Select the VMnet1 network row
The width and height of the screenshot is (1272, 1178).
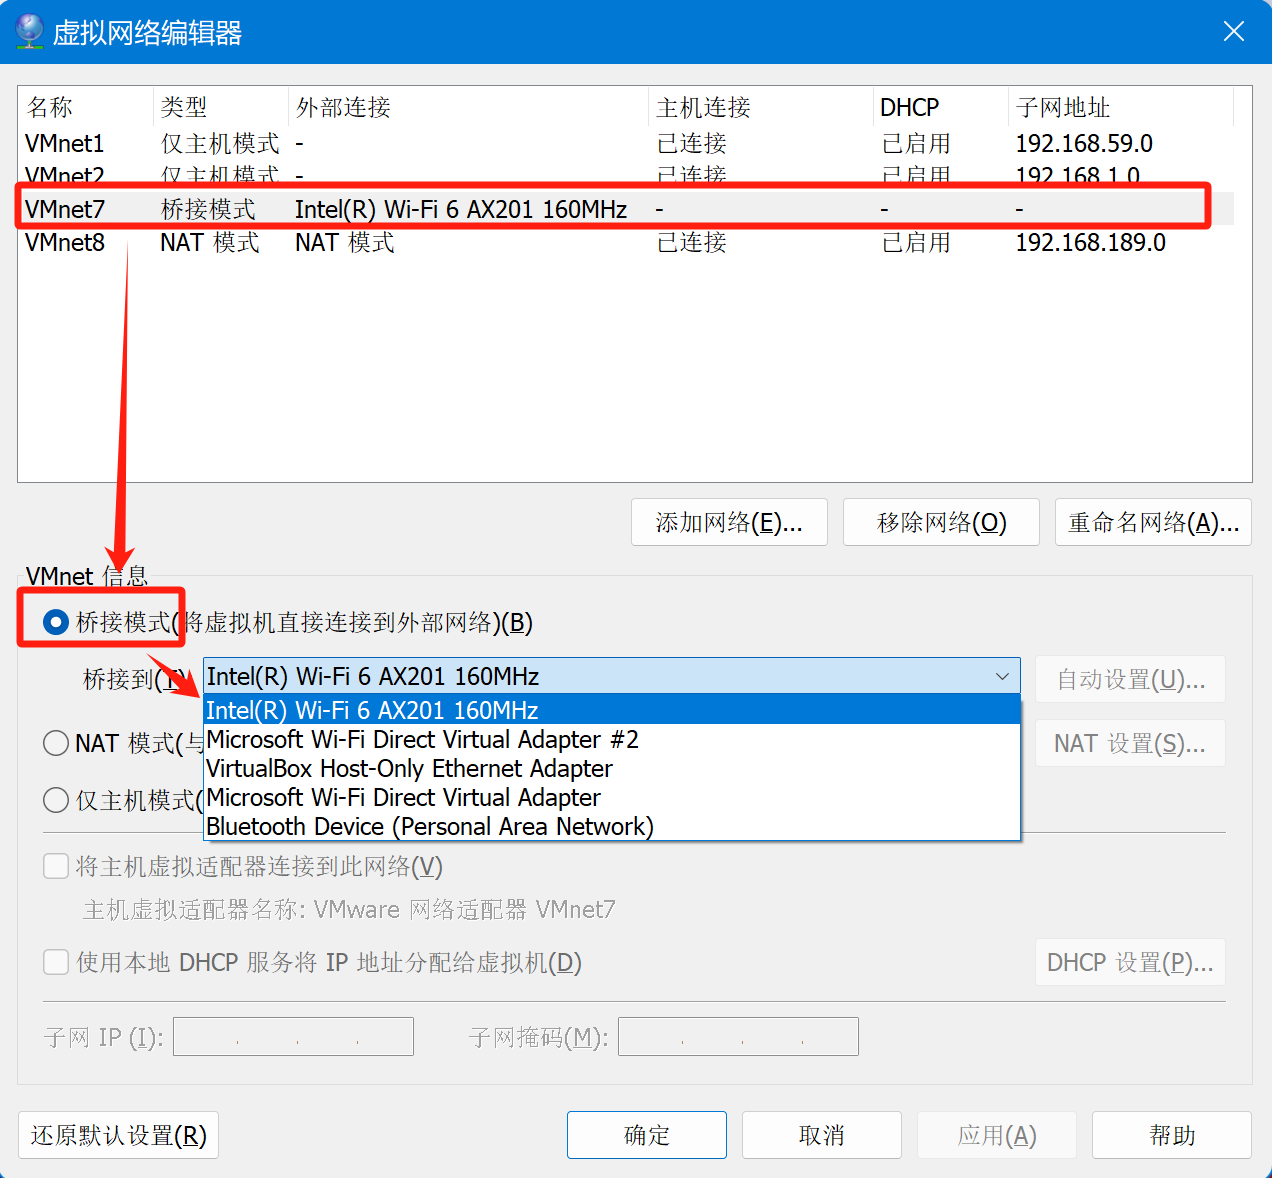pyautogui.click(x=626, y=143)
